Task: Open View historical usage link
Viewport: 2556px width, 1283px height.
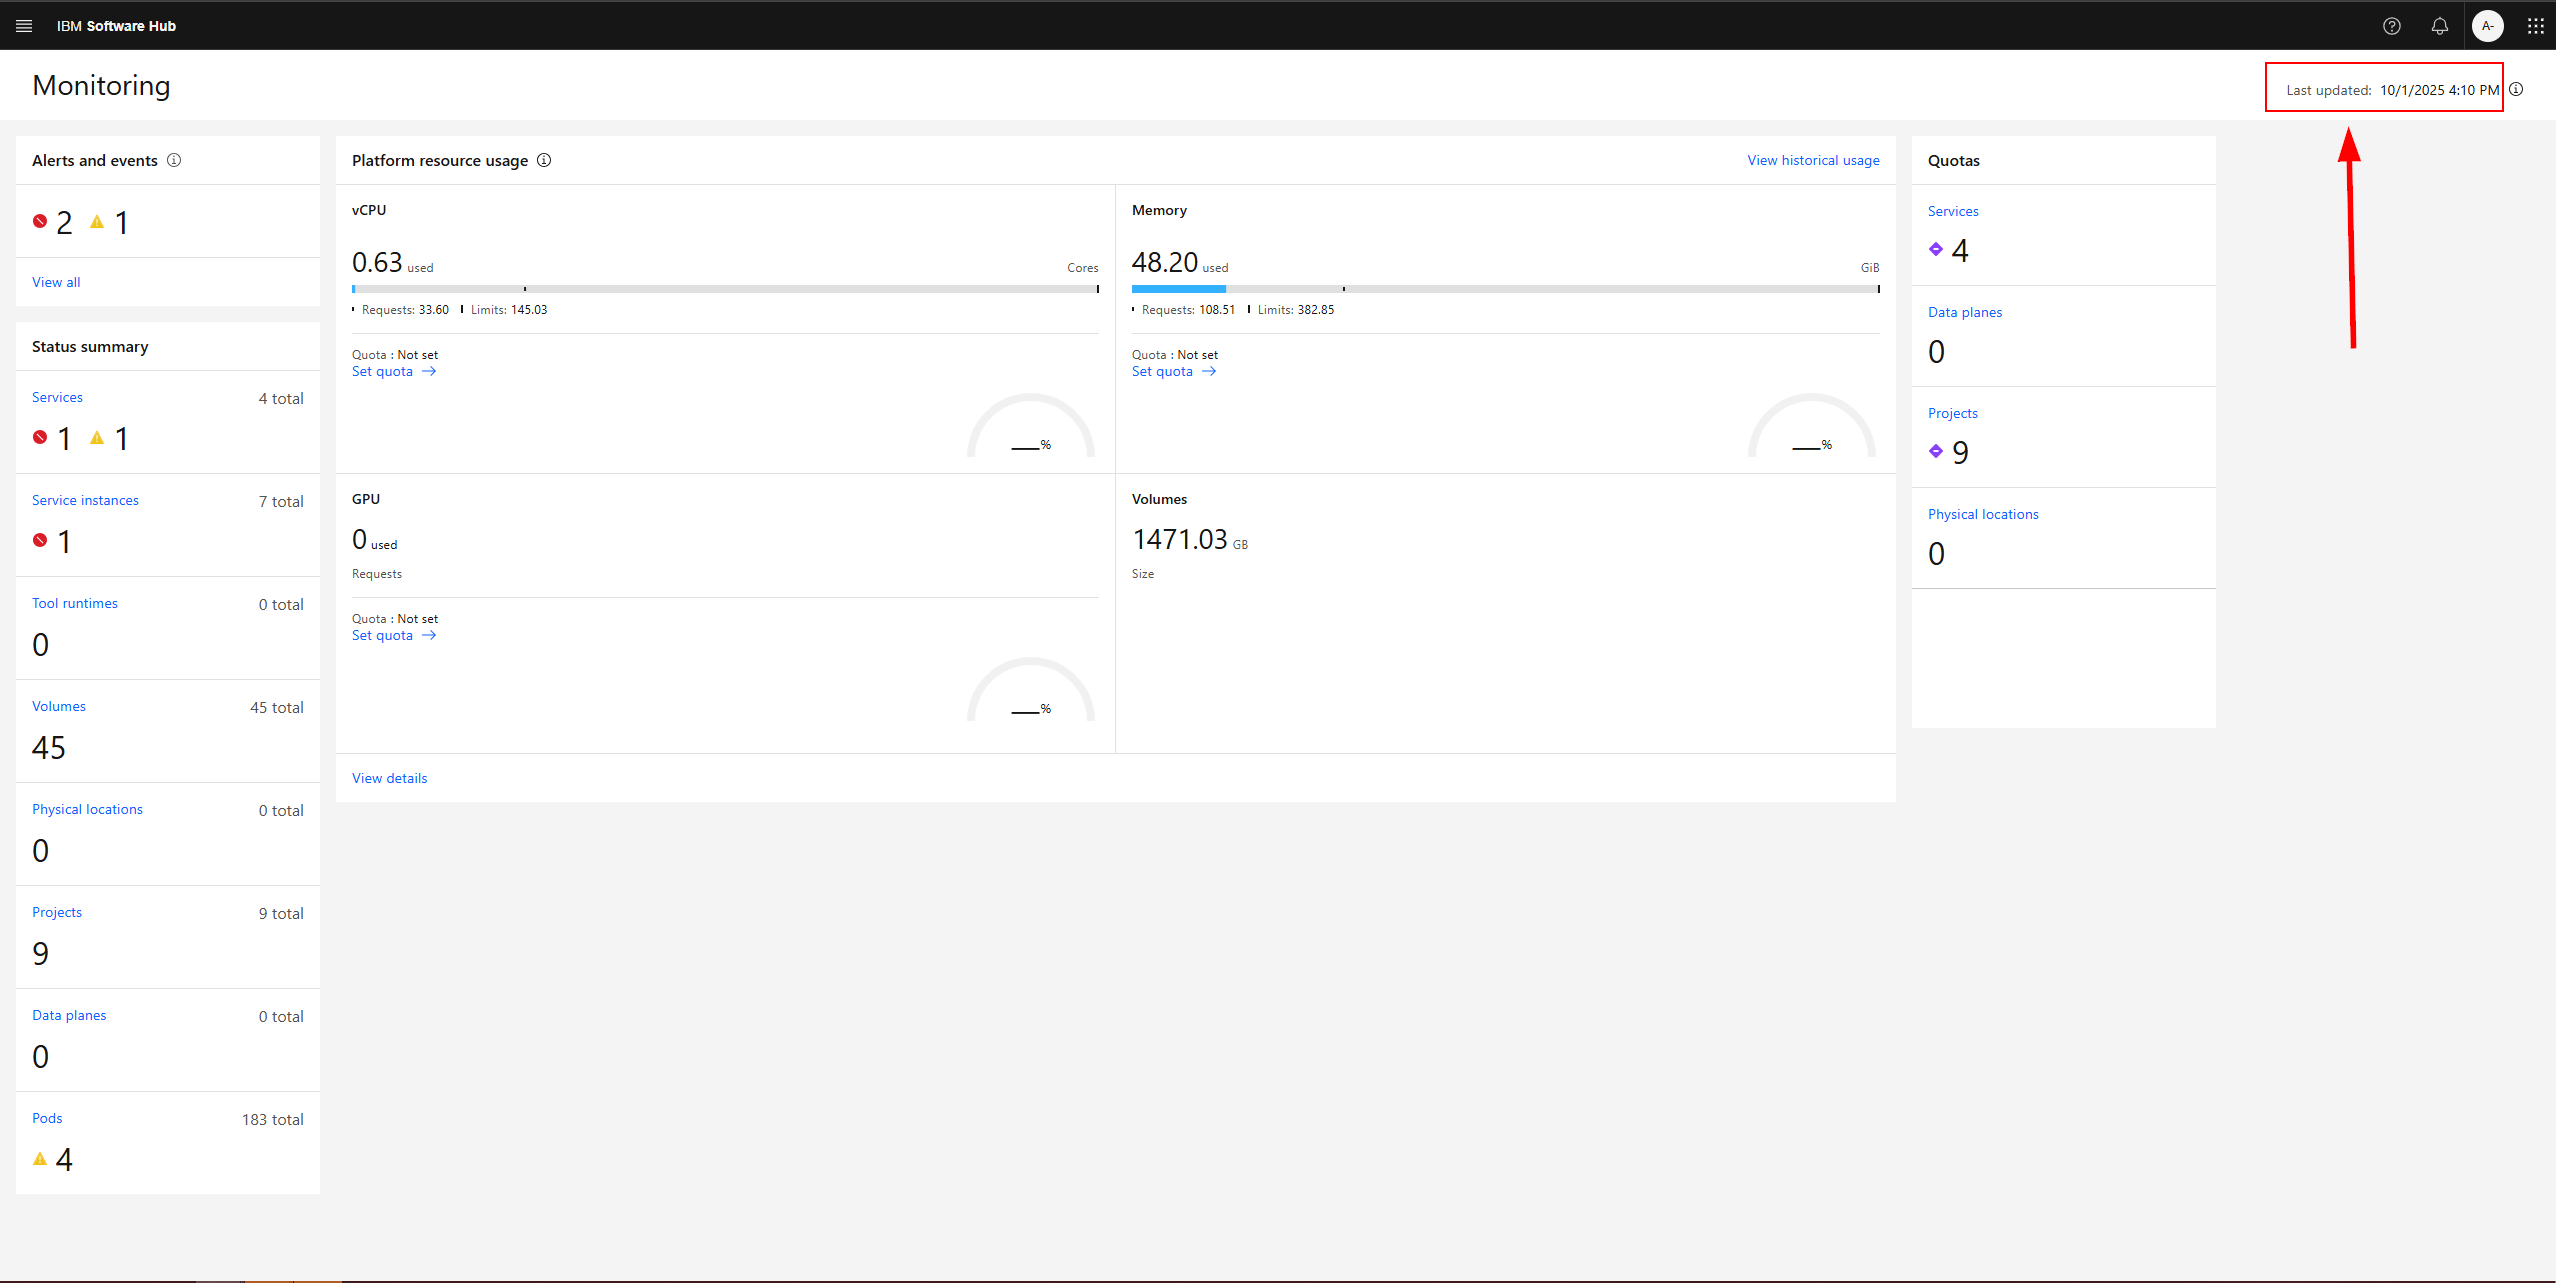Action: [x=1812, y=160]
